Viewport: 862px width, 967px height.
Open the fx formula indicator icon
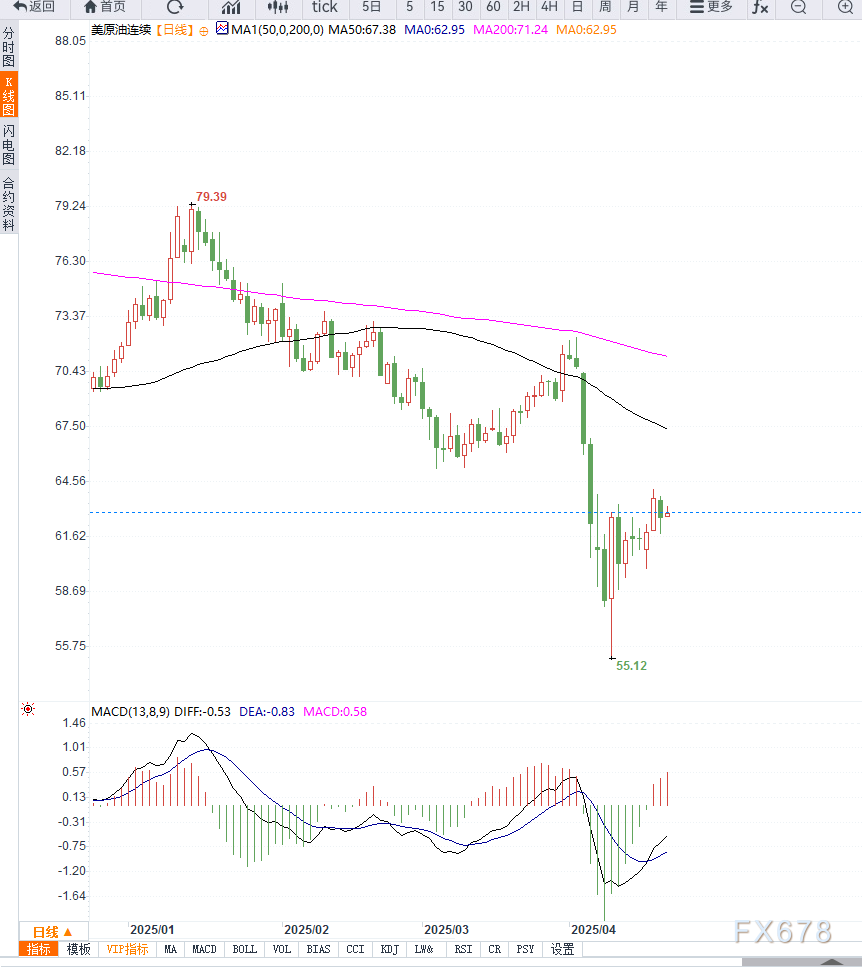click(760, 7)
